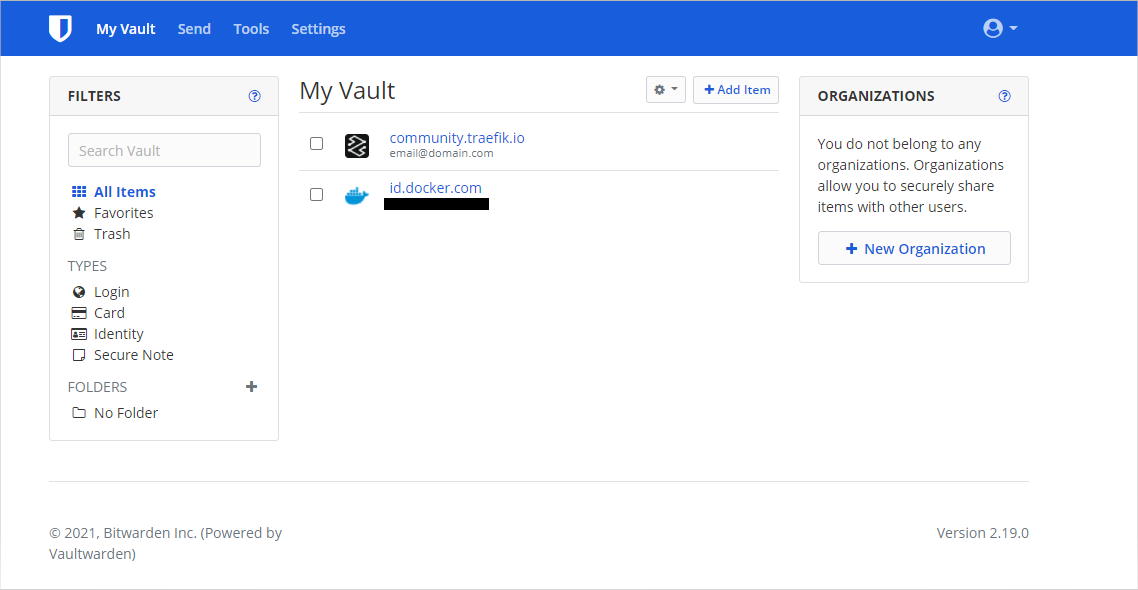Click the Docker whale icon
Viewport: 1138px width, 590px height.
[x=356, y=195]
